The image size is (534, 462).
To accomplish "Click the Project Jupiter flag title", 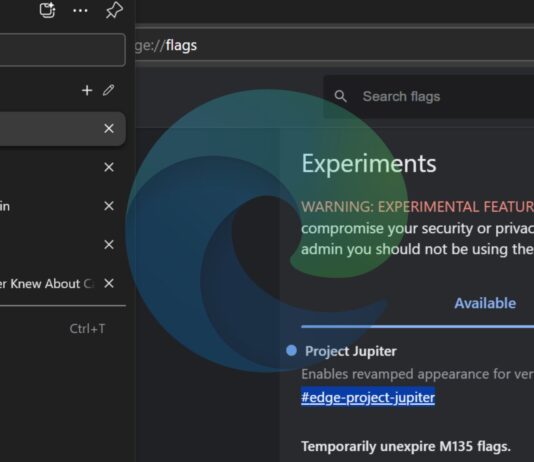I will pyautogui.click(x=350, y=351).
